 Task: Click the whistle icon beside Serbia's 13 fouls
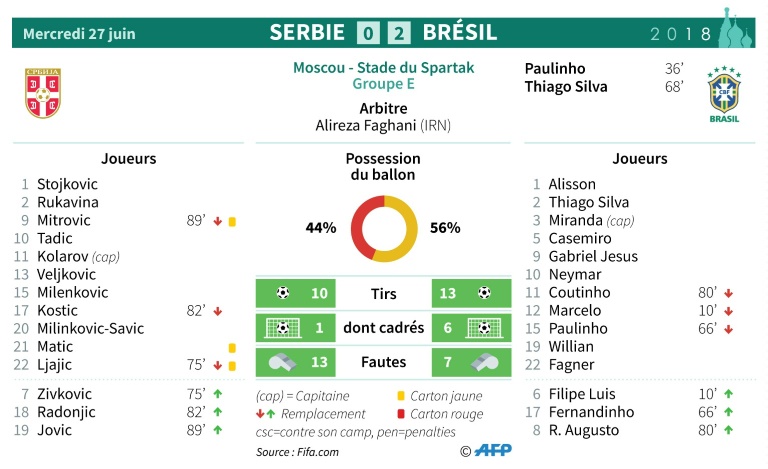tap(283, 362)
